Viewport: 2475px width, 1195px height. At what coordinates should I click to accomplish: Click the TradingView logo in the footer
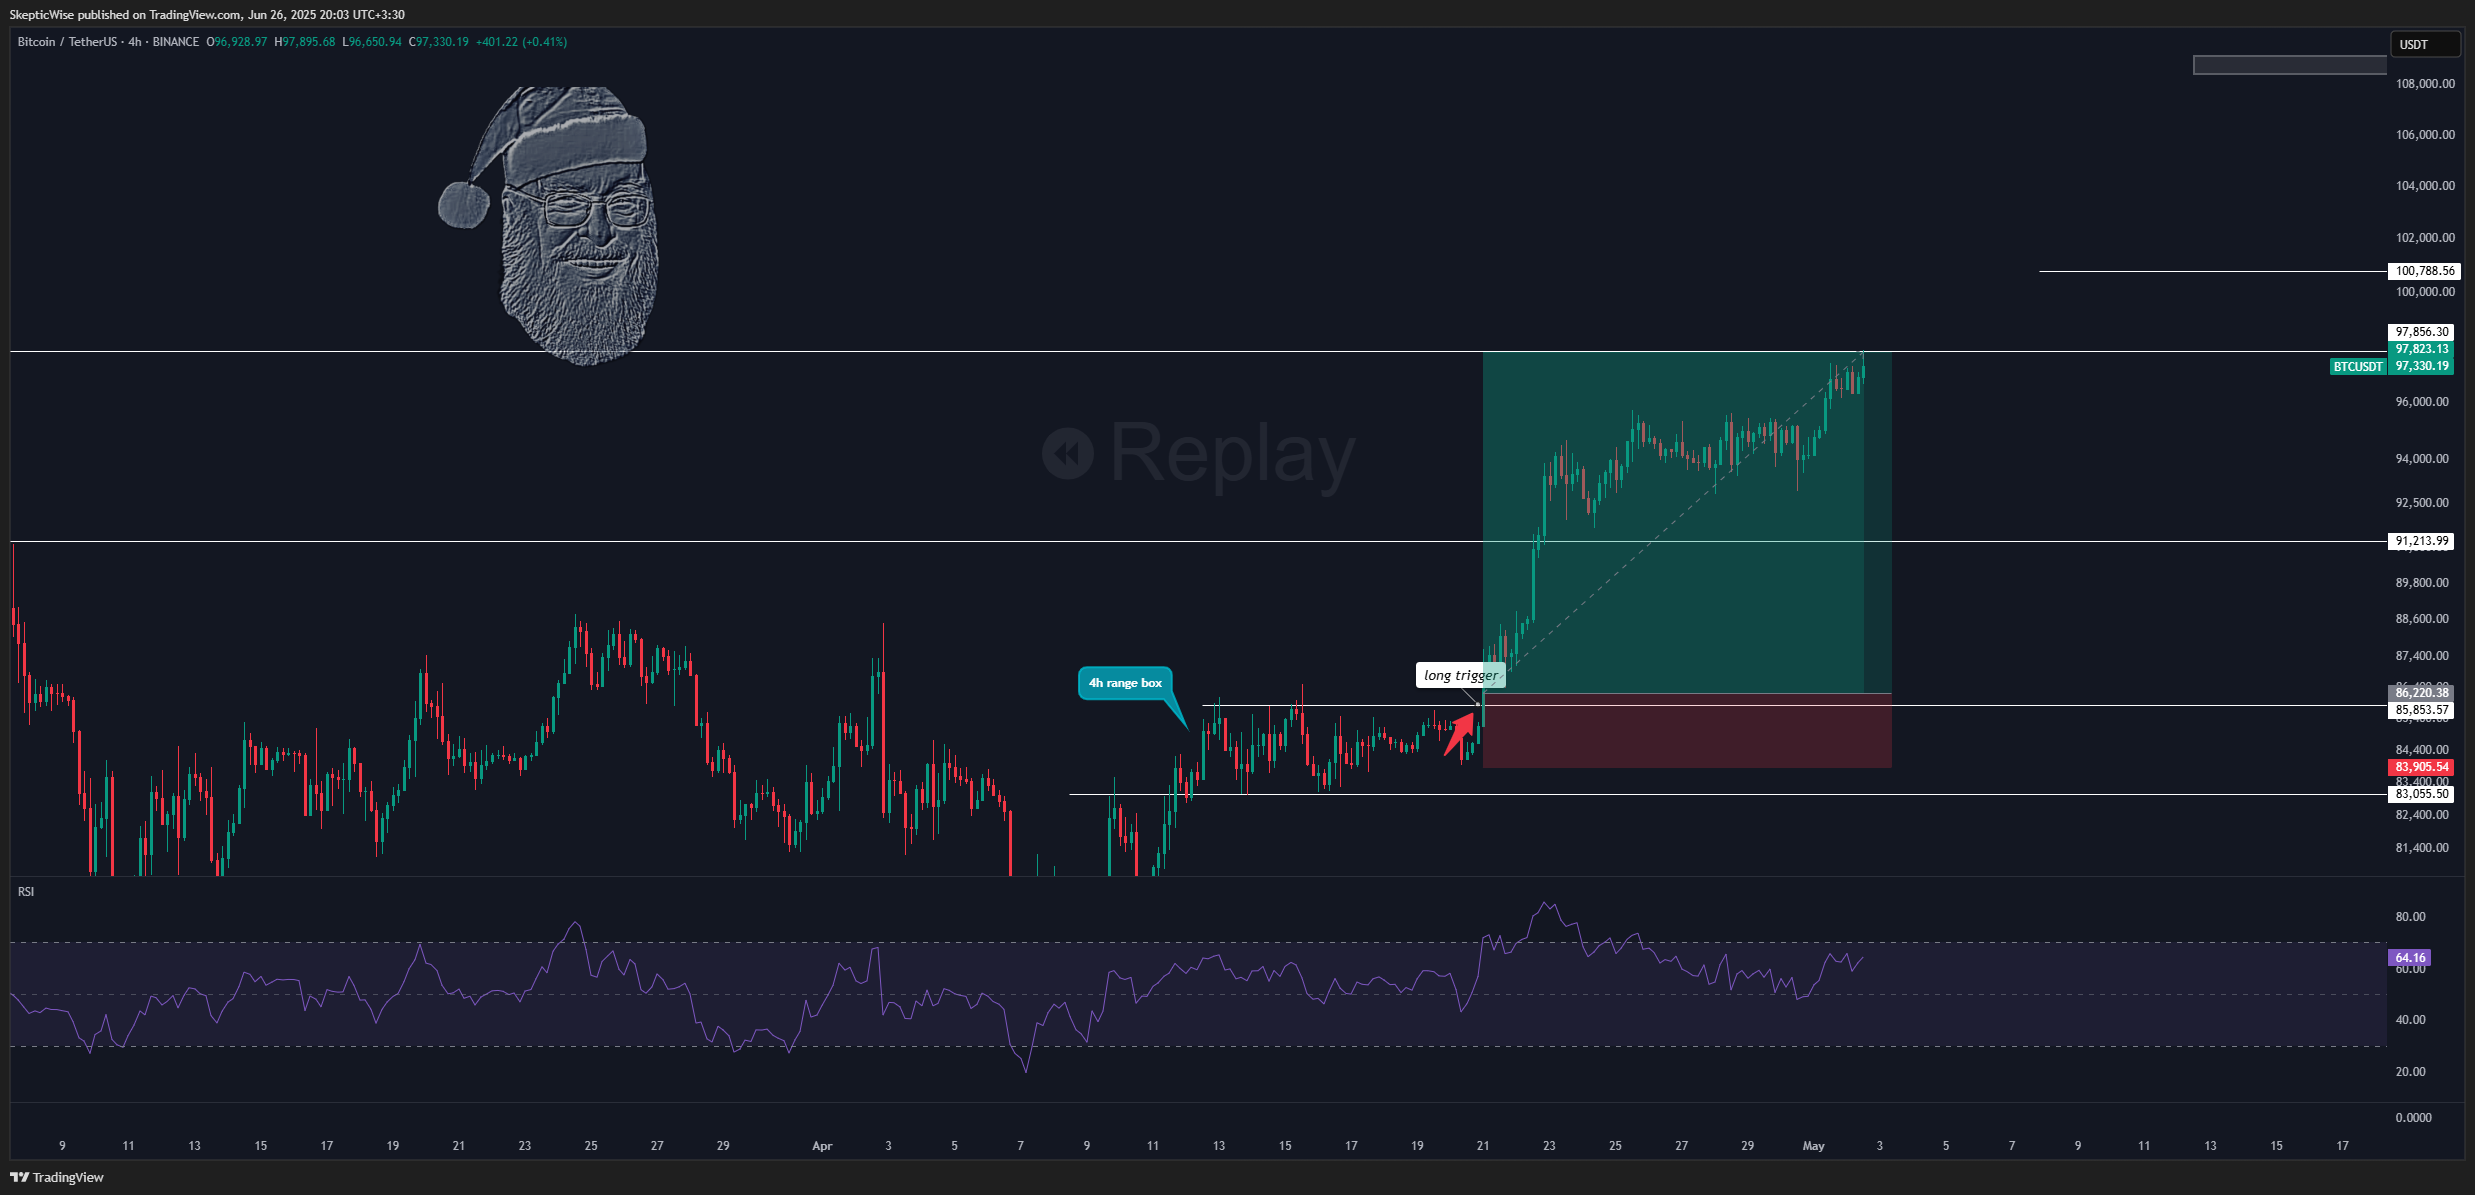(x=57, y=1177)
